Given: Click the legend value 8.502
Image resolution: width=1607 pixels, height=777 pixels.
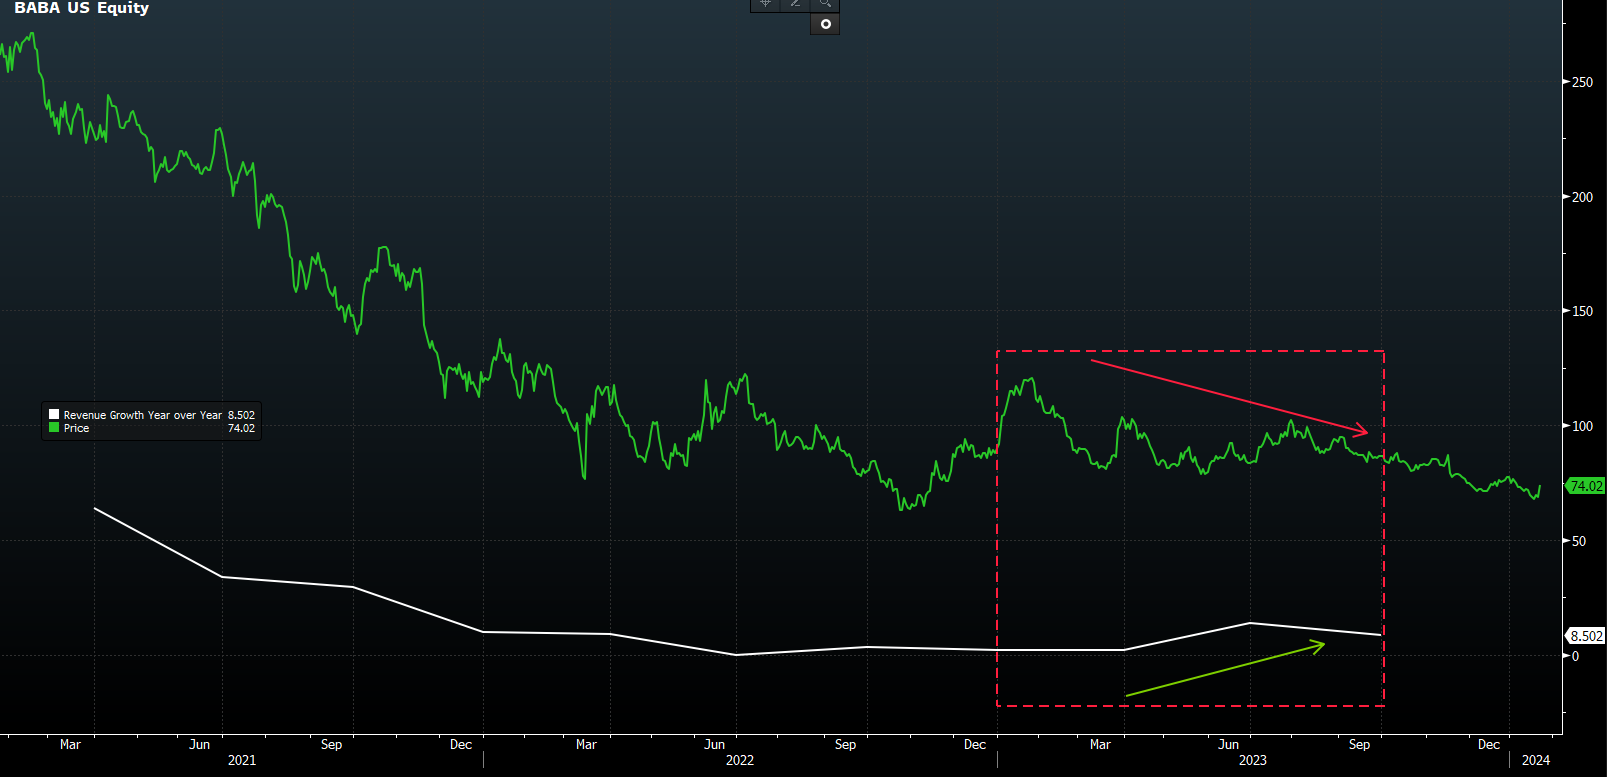Looking at the screenshot, I should [241, 415].
